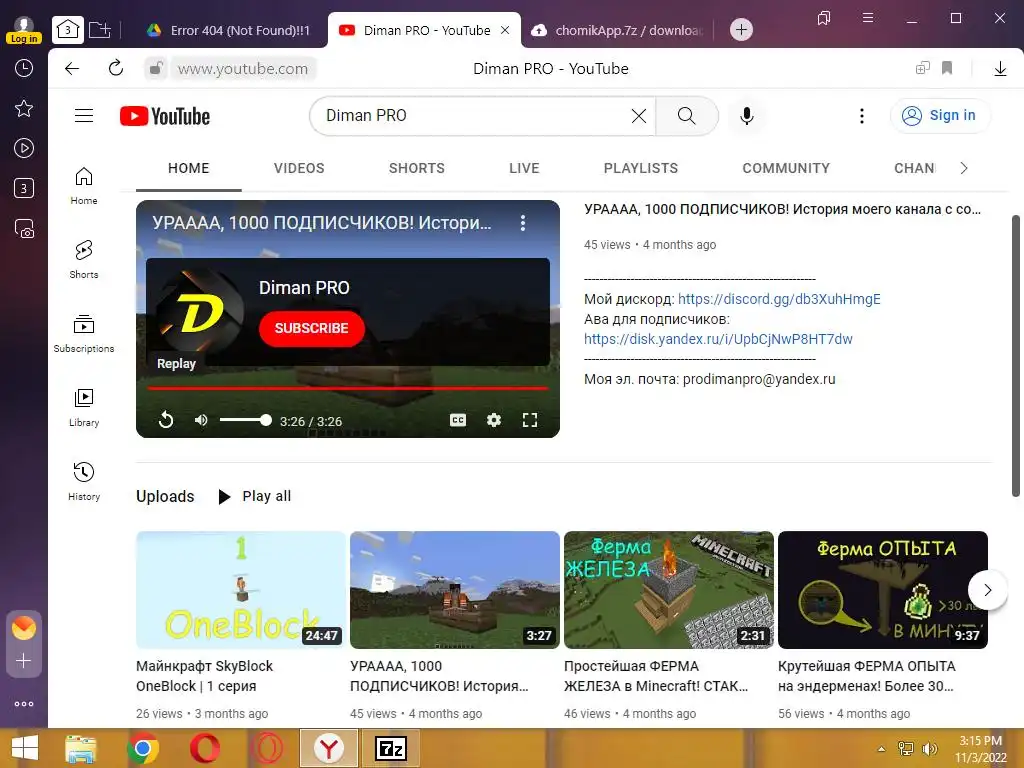Open the tableau home icon showing 3
Viewport: 1024px width, 768px height.
(68, 29)
